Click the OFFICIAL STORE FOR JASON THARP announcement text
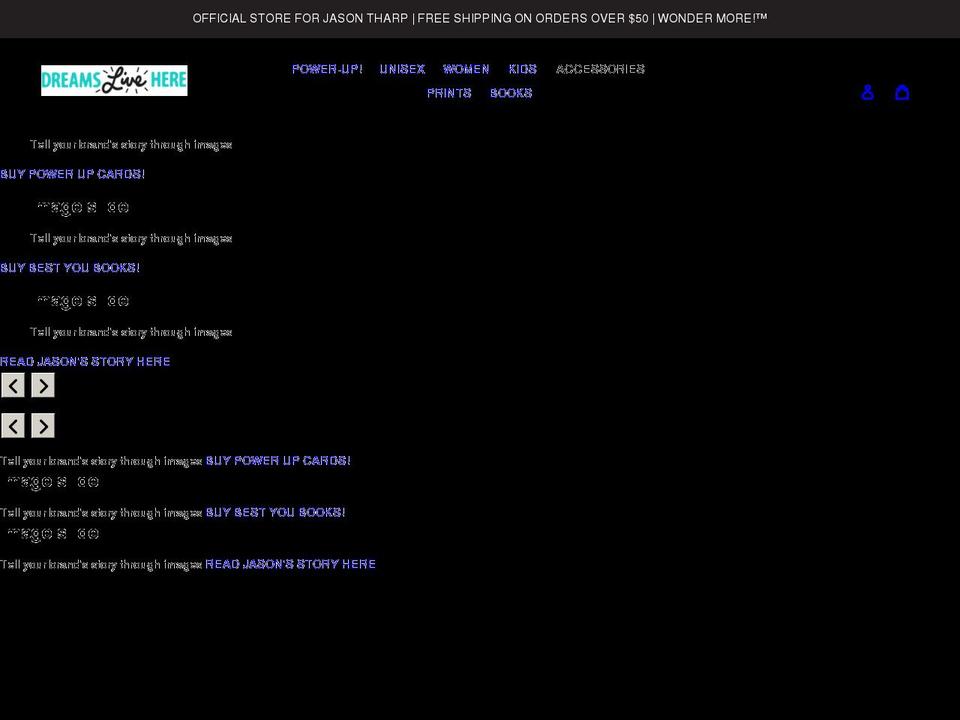 tap(480, 18)
